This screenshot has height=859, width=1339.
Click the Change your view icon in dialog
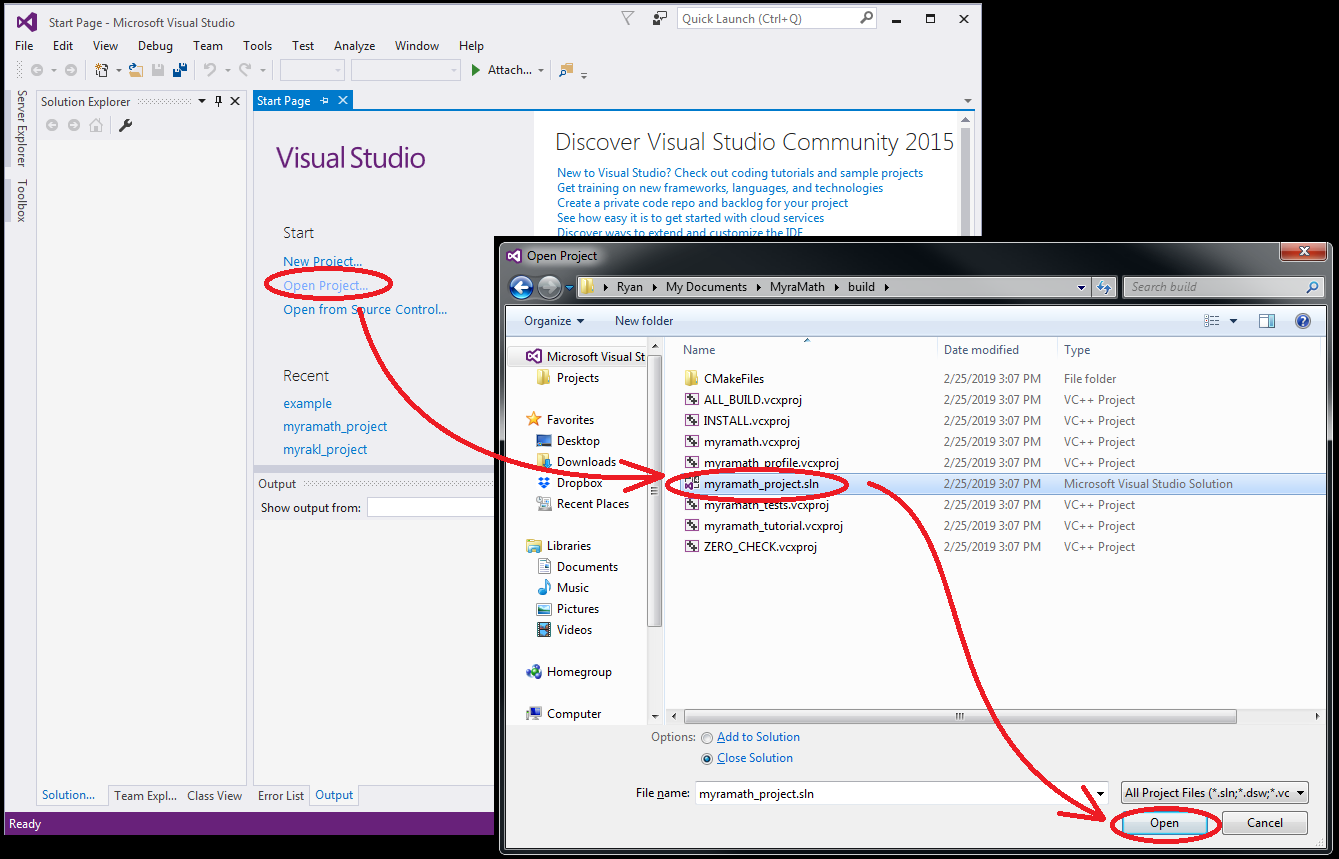coord(1212,321)
